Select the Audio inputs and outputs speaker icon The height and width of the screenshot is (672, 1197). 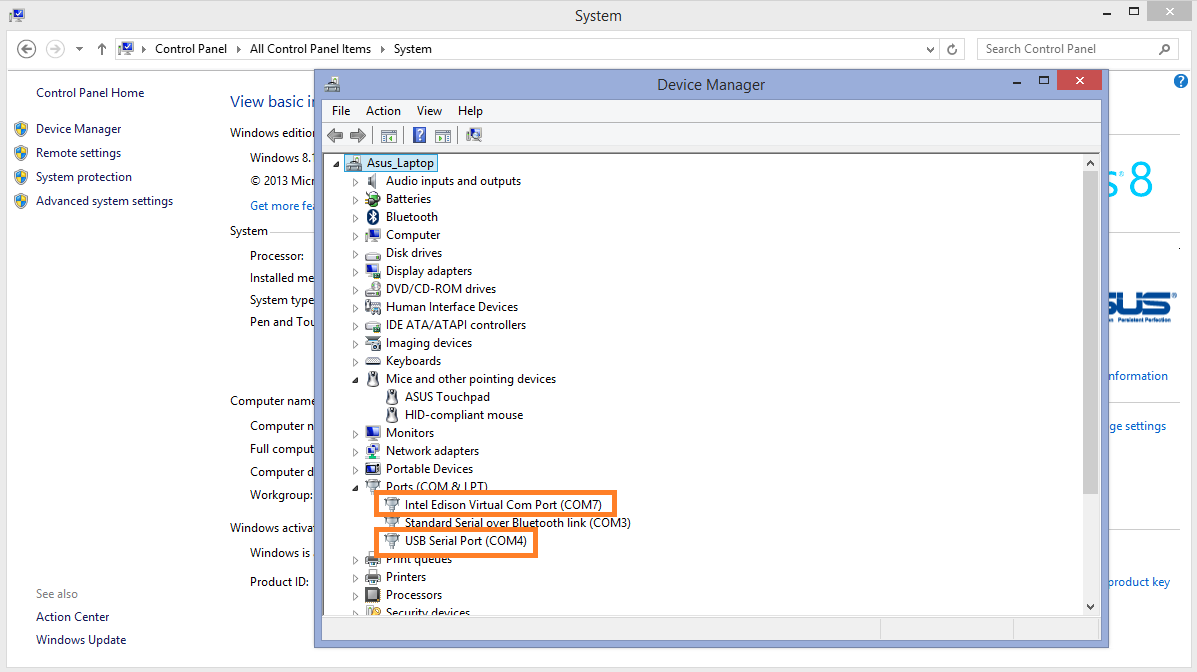(373, 181)
